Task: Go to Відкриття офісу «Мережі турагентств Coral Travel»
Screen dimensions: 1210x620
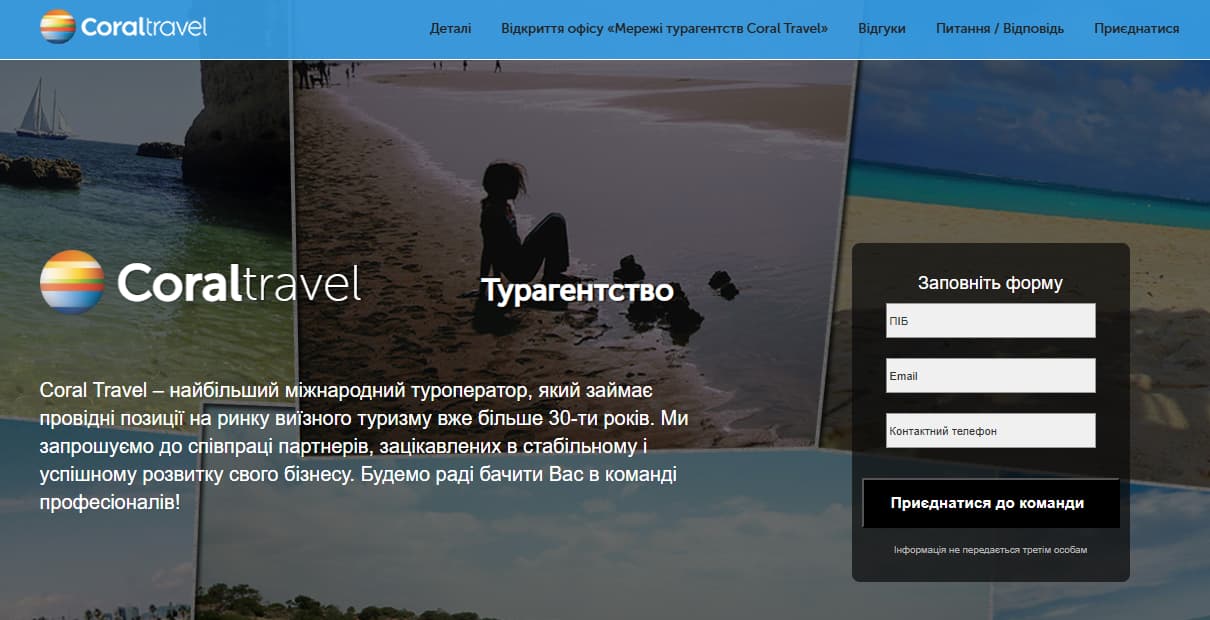Action: click(x=664, y=28)
